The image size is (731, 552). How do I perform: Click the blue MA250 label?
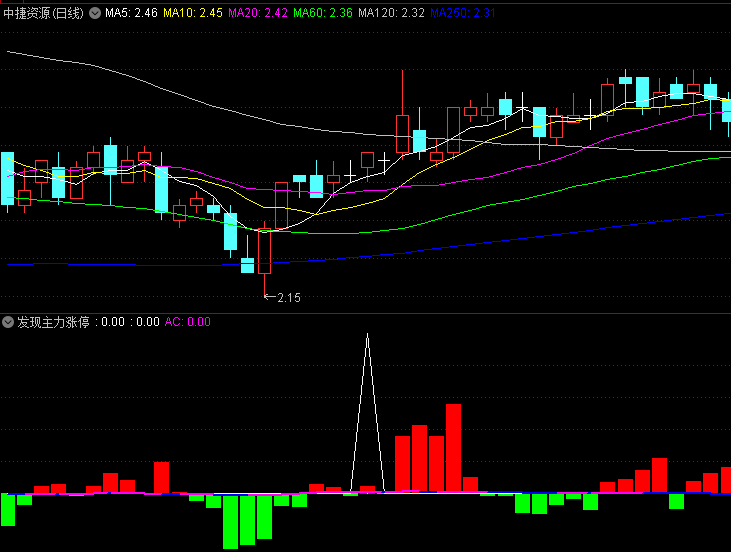point(462,13)
